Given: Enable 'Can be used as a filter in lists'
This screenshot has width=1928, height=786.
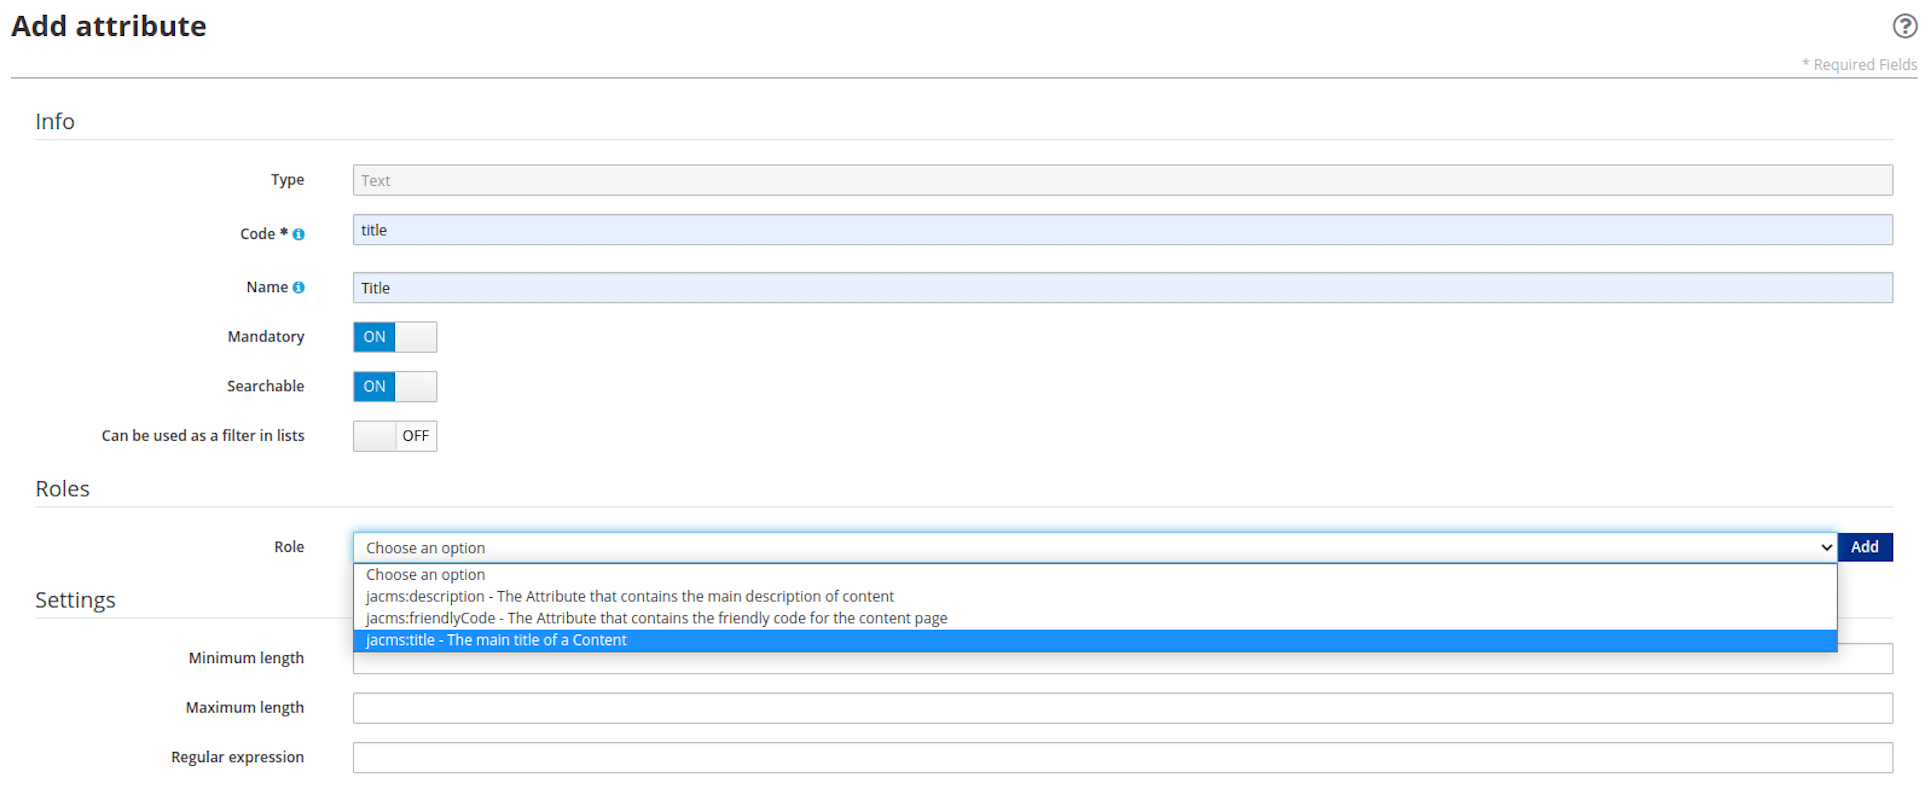Looking at the screenshot, I should click(395, 436).
